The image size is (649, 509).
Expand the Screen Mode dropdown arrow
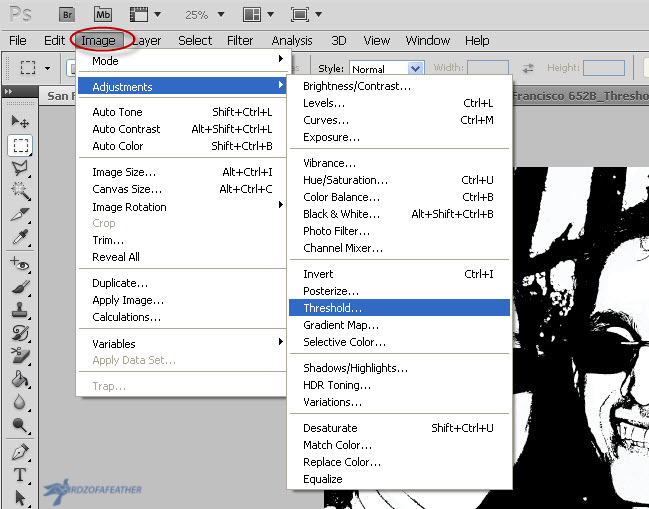[318, 15]
